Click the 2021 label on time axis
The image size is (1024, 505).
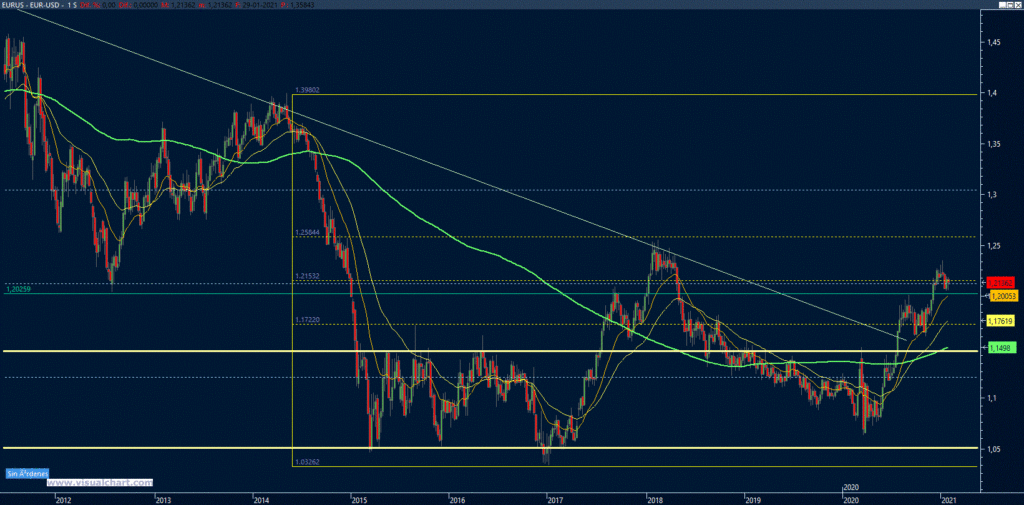point(948,500)
